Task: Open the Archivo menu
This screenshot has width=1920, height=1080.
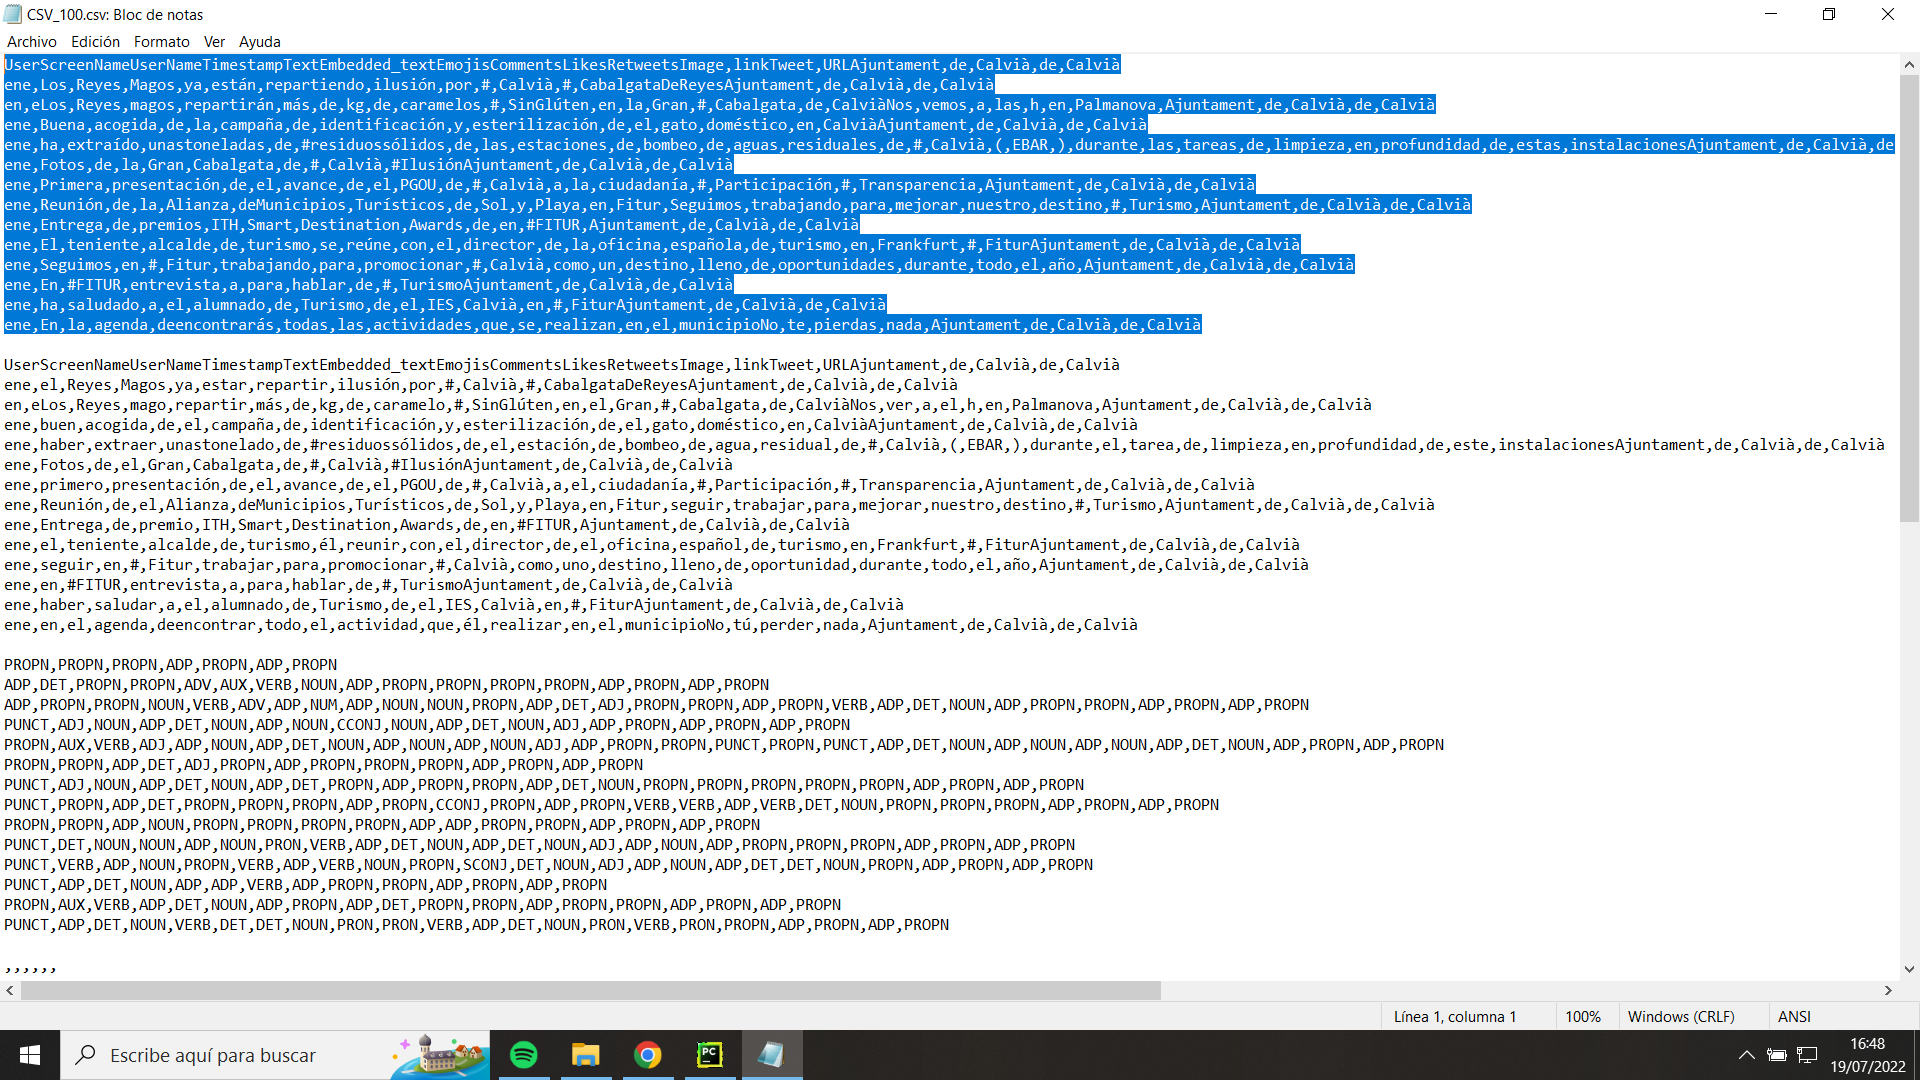Action: pyautogui.click(x=31, y=42)
